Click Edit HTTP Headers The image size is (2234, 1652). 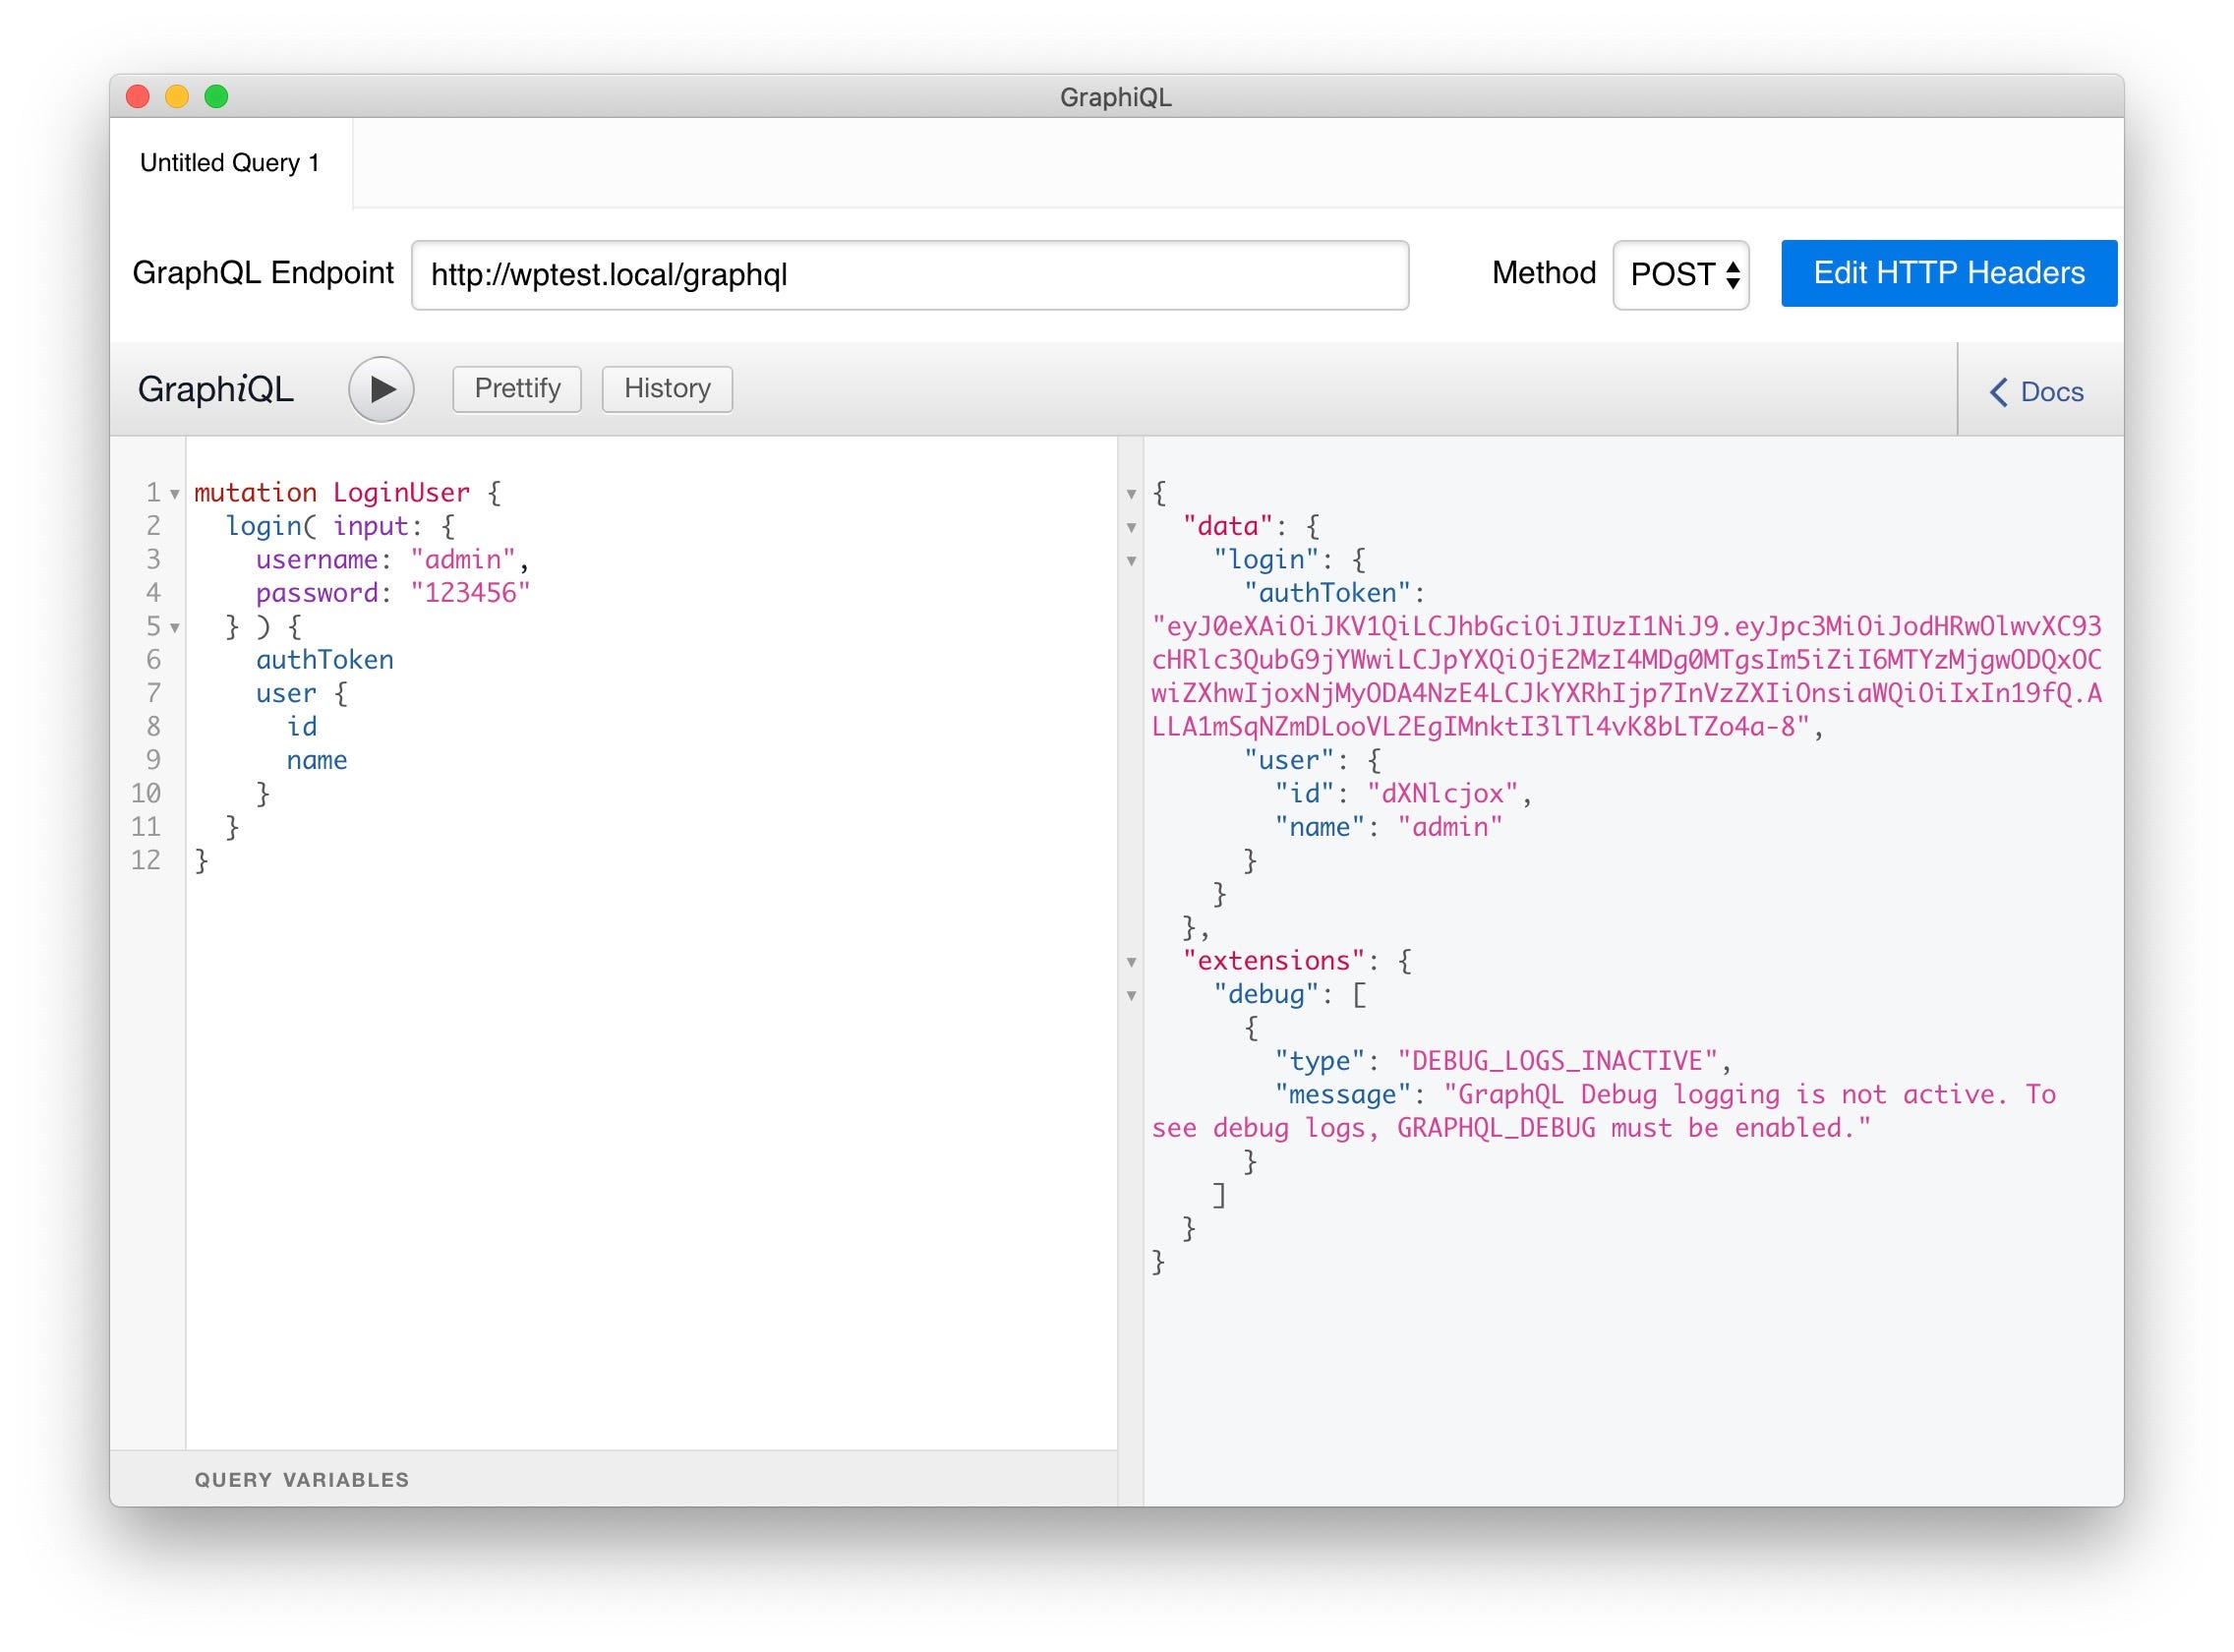tap(1948, 272)
